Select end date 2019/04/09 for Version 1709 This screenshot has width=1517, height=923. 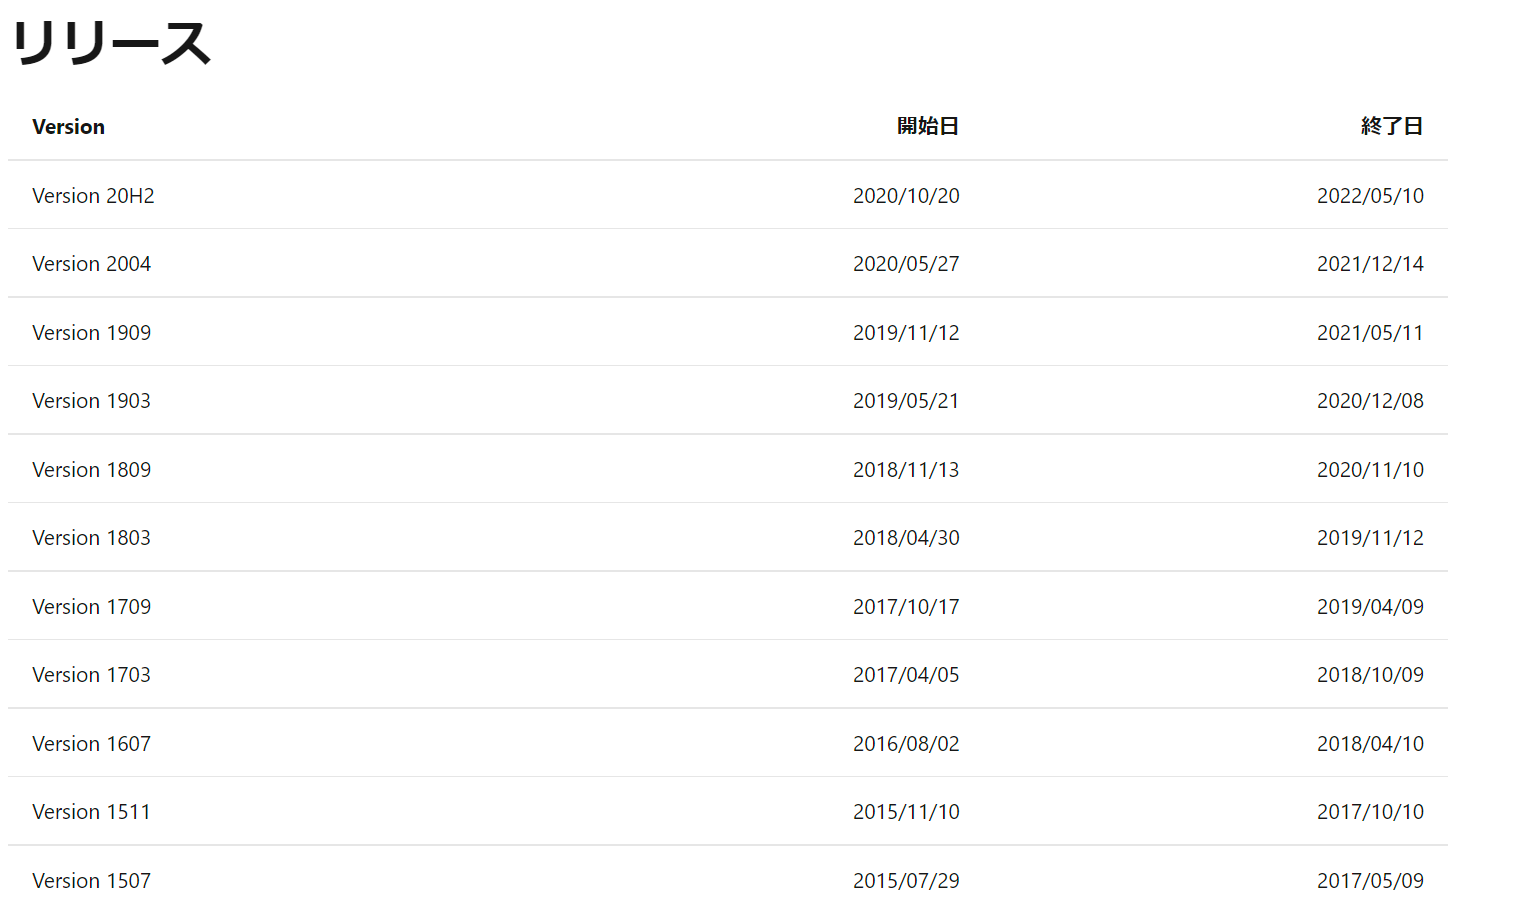pyautogui.click(x=1369, y=607)
